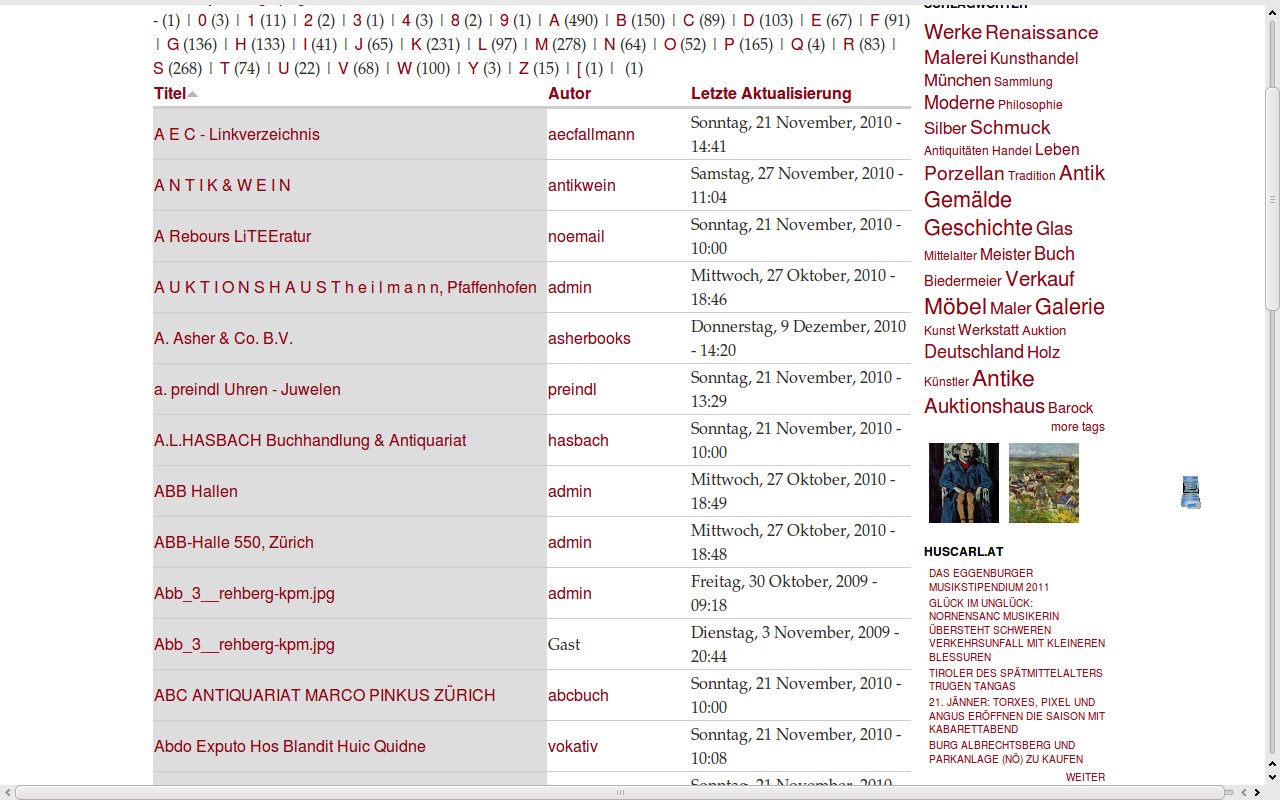This screenshot has height=800, width=1280.
Task: Sort by Letzte Aktualisierung column
Action: pos(770,93)
